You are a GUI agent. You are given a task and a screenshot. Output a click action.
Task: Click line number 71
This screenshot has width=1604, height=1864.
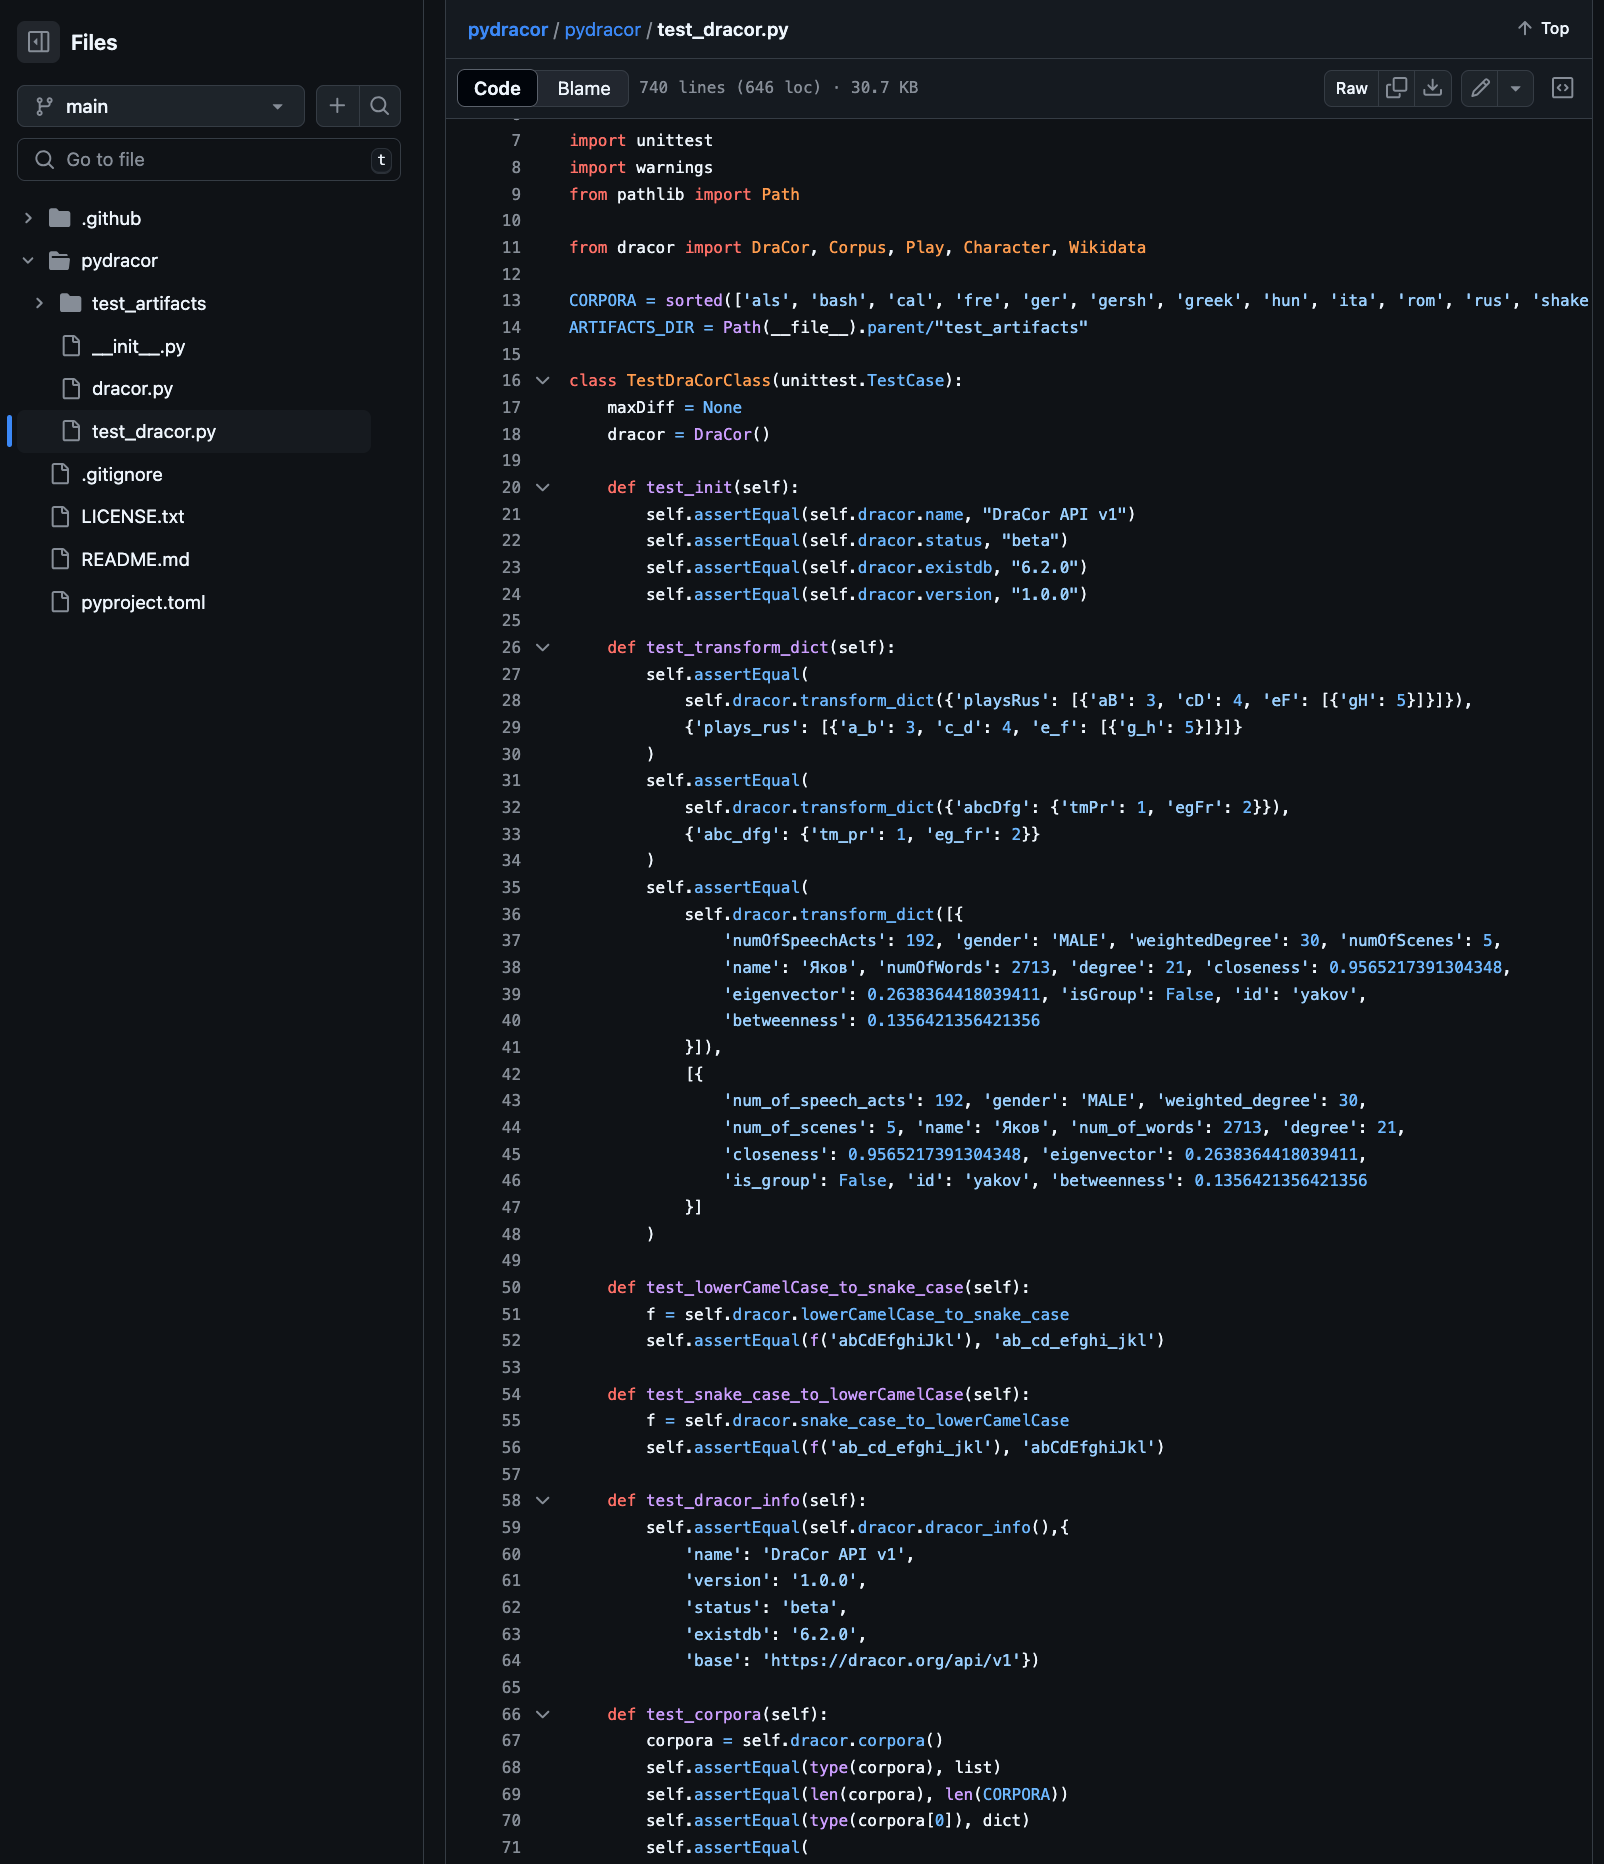click(511, 1848)
